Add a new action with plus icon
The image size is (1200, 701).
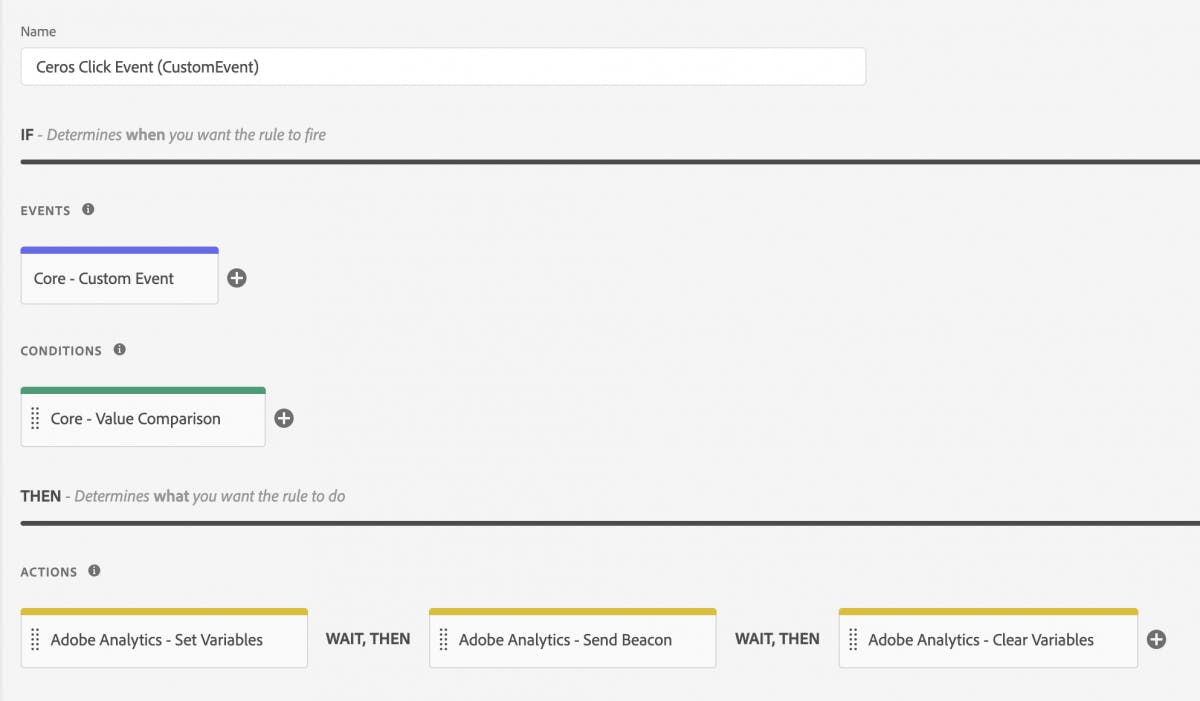click(x=1156, y=639)
